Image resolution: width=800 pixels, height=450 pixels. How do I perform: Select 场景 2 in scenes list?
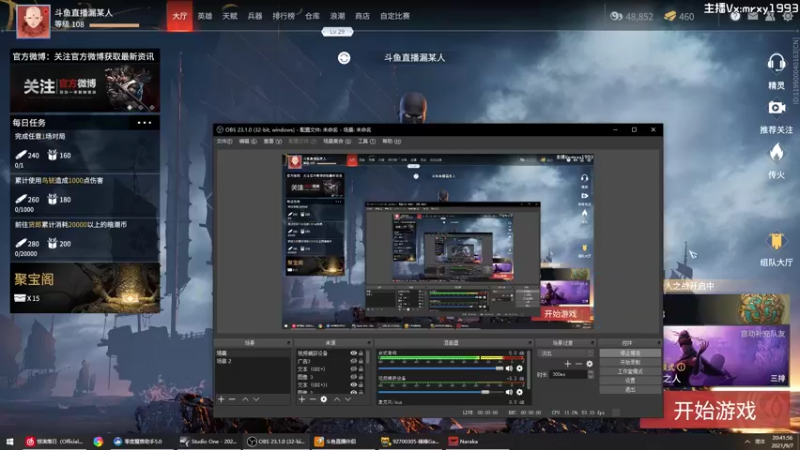point(252,361)
